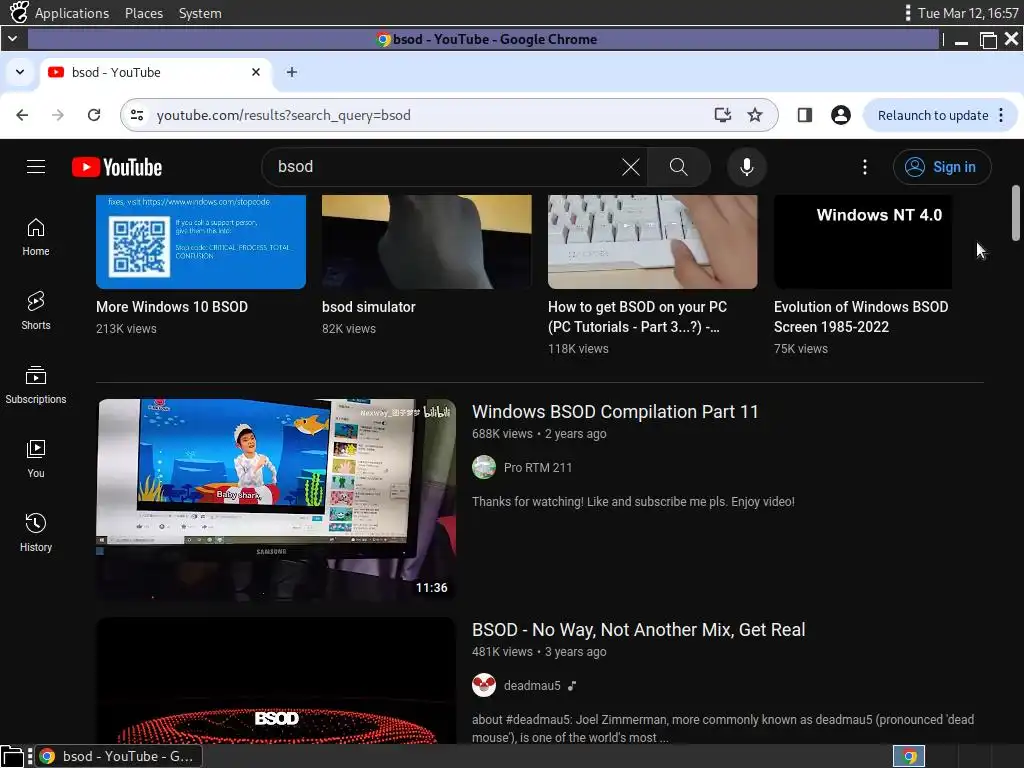
Task: Go to YouTube home via logo
Action: pos(117,167)
